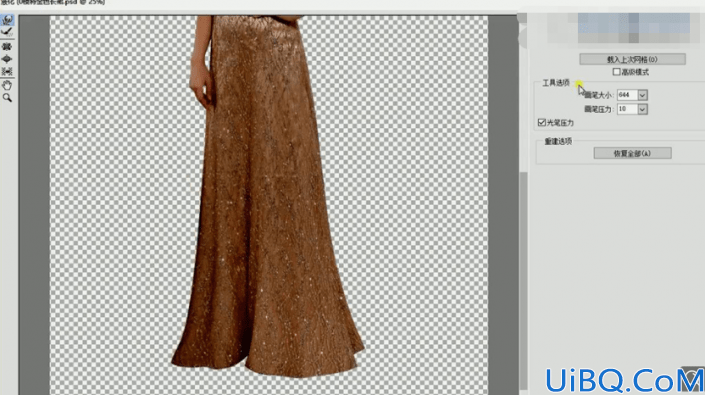The image size is (705, 395).
Task: Pick the Push Left tool
Action: pyautogui.click(x=7, y=71)
